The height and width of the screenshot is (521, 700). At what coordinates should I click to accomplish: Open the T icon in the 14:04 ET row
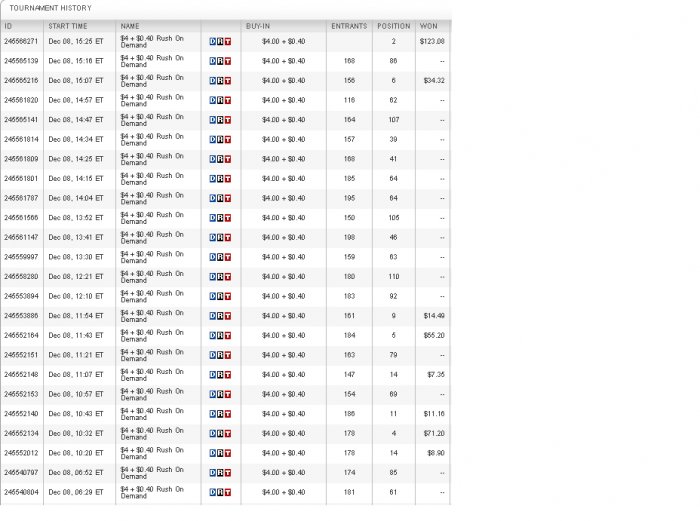[x=228, y=198]
